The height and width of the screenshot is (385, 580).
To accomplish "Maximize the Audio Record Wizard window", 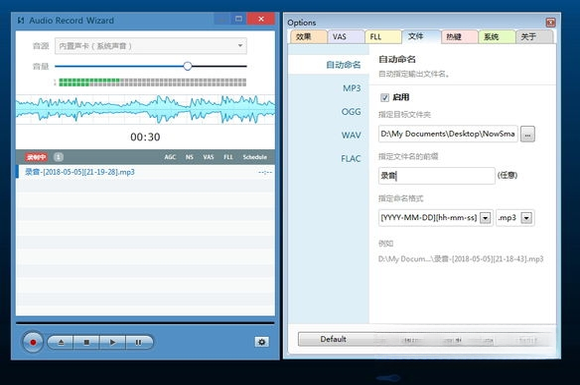I will [239, 19].
